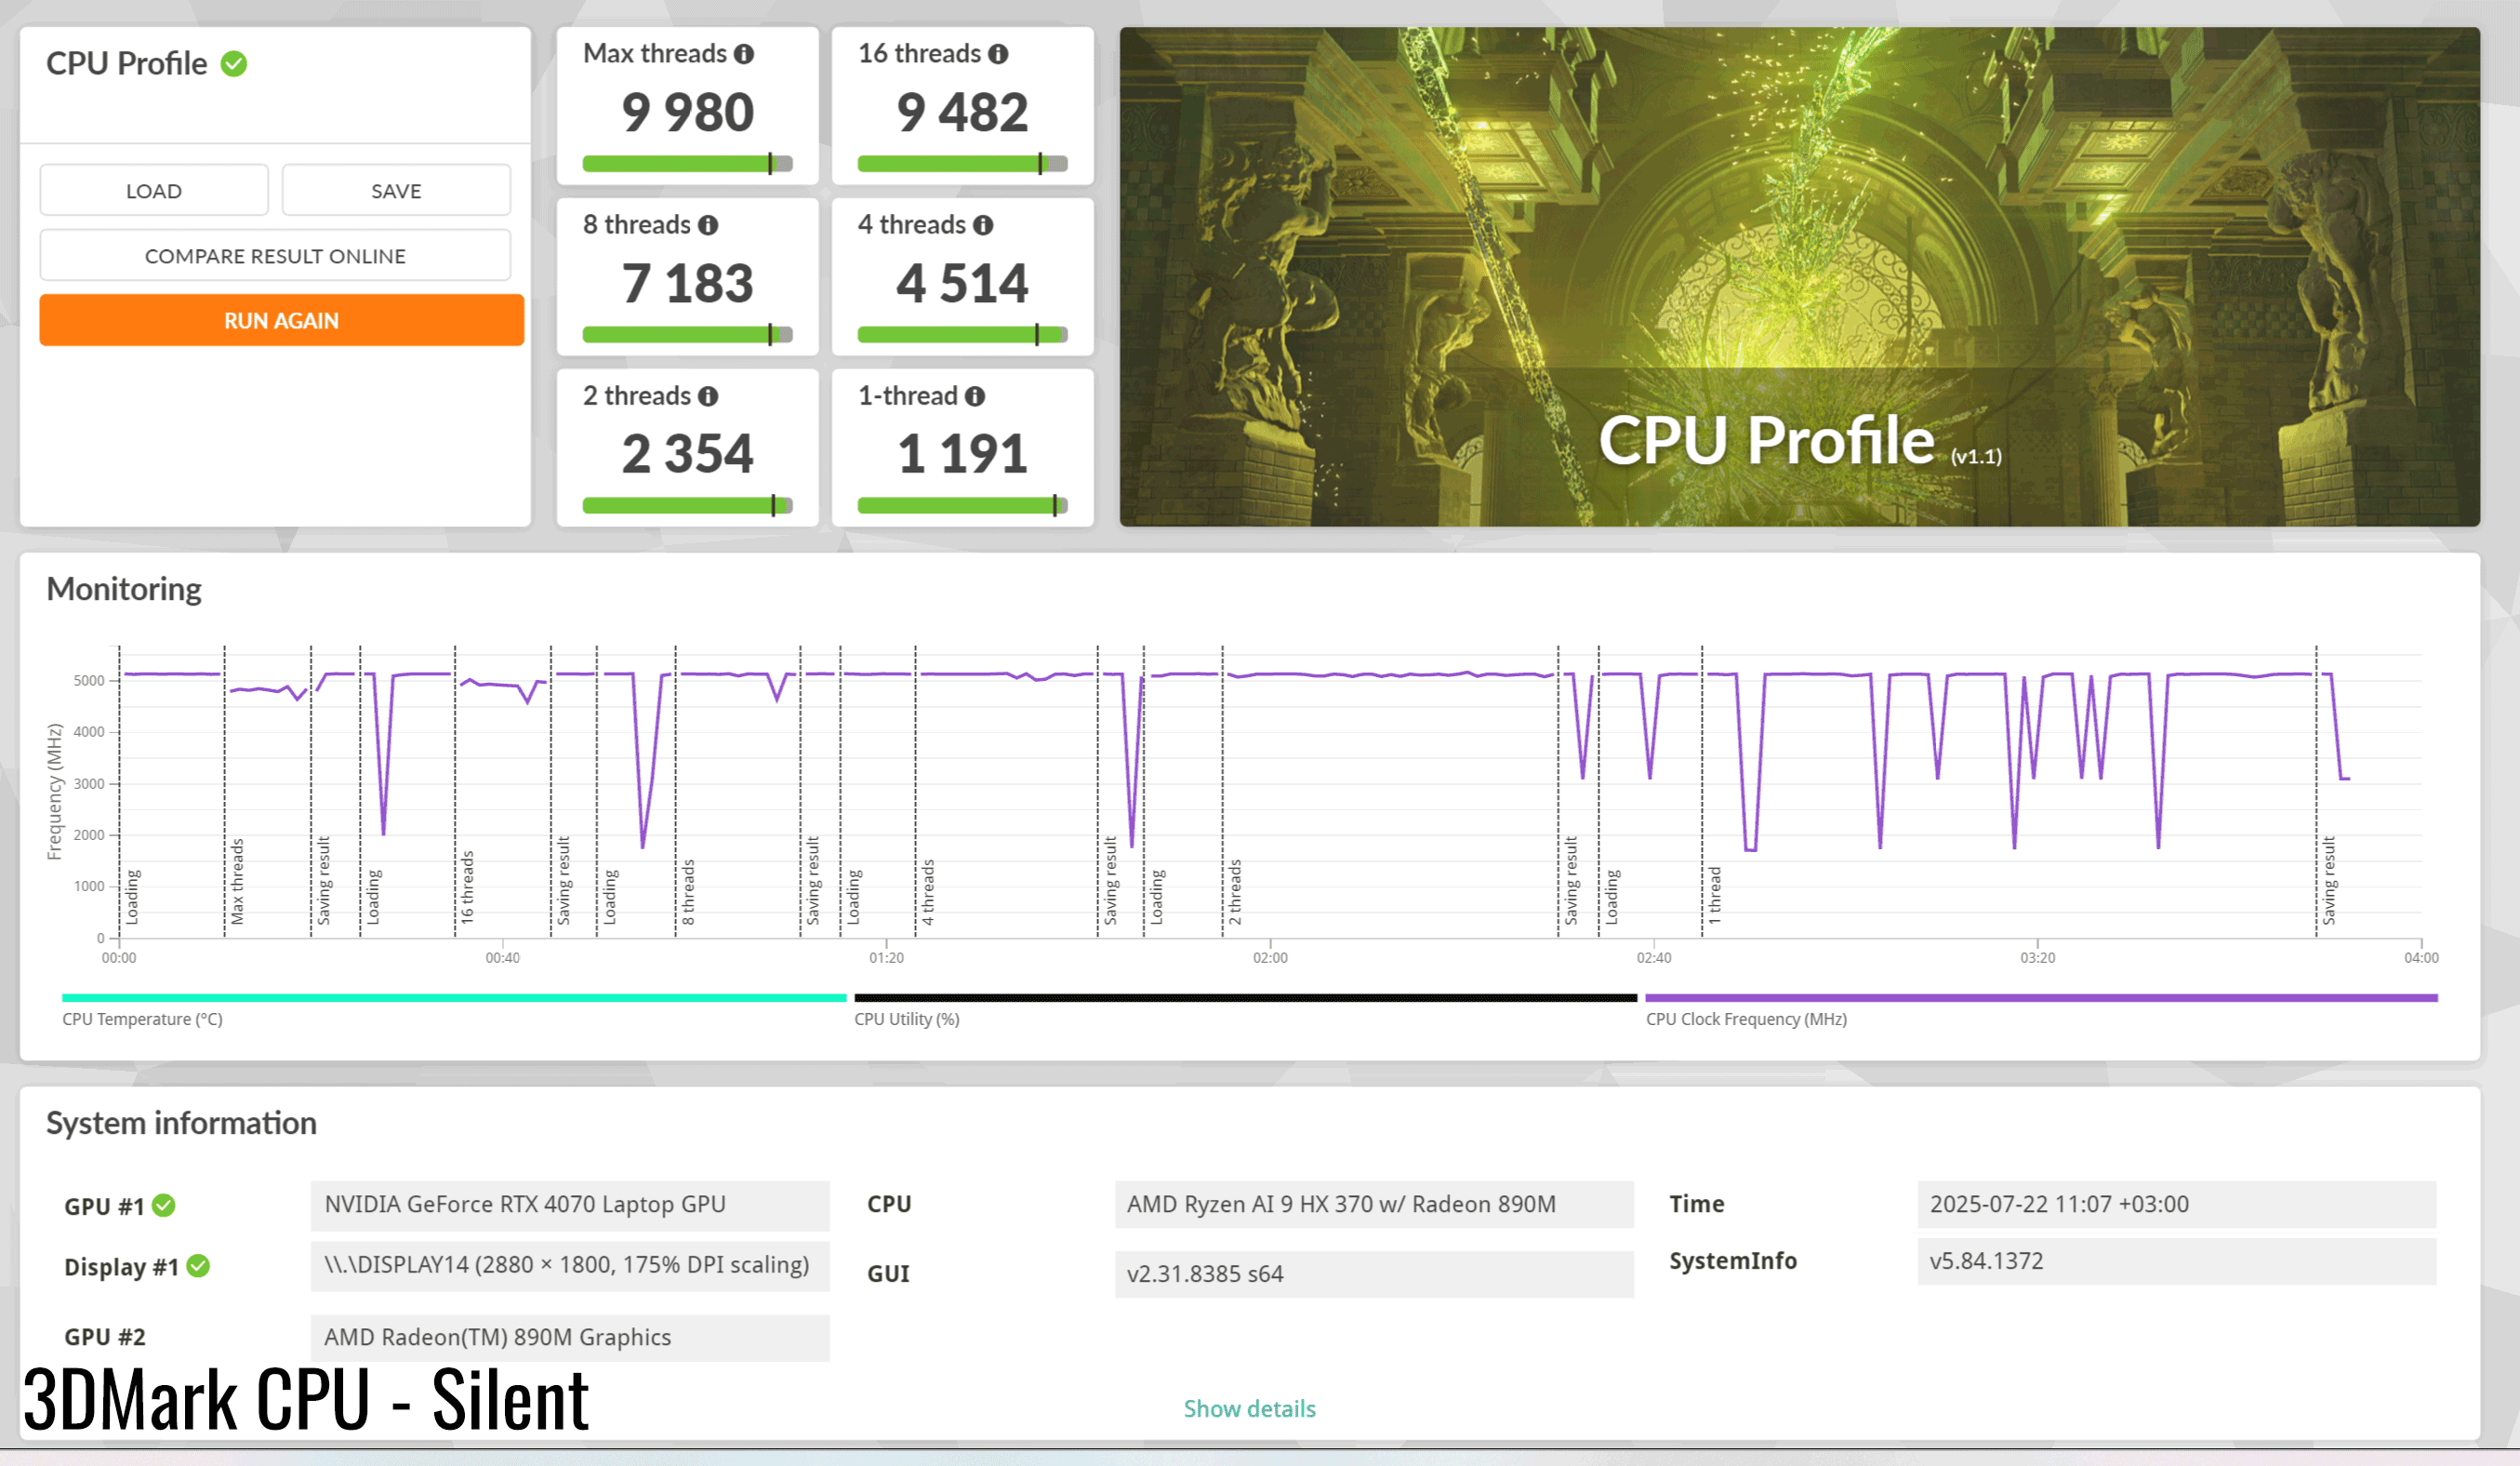Click the CPU Profile v1.1 banner image
Image resolution: width=2520 pixels, height=1466 pixels.
[1799, 277]
